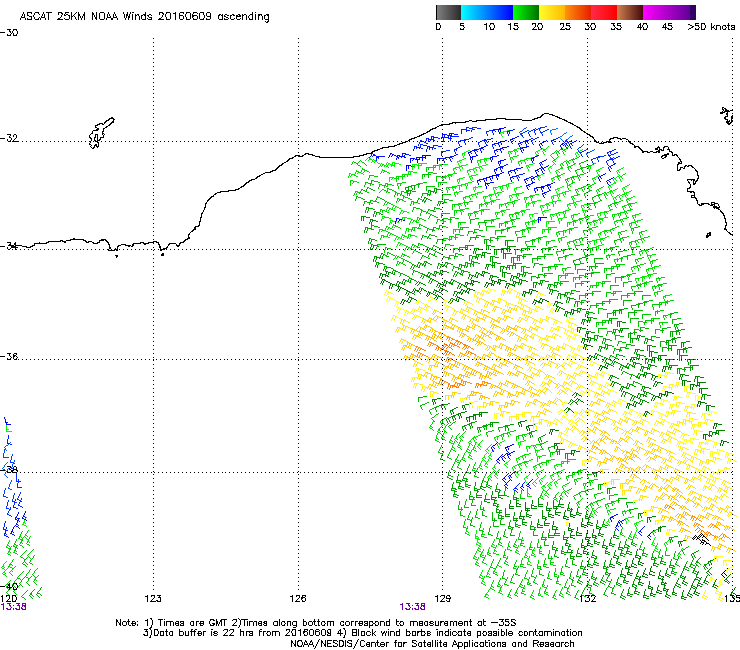The height and width of the screenshot is (650, 740).
Task: Select the latitude axis label "-38"
Action: click(x=9, y=469)
